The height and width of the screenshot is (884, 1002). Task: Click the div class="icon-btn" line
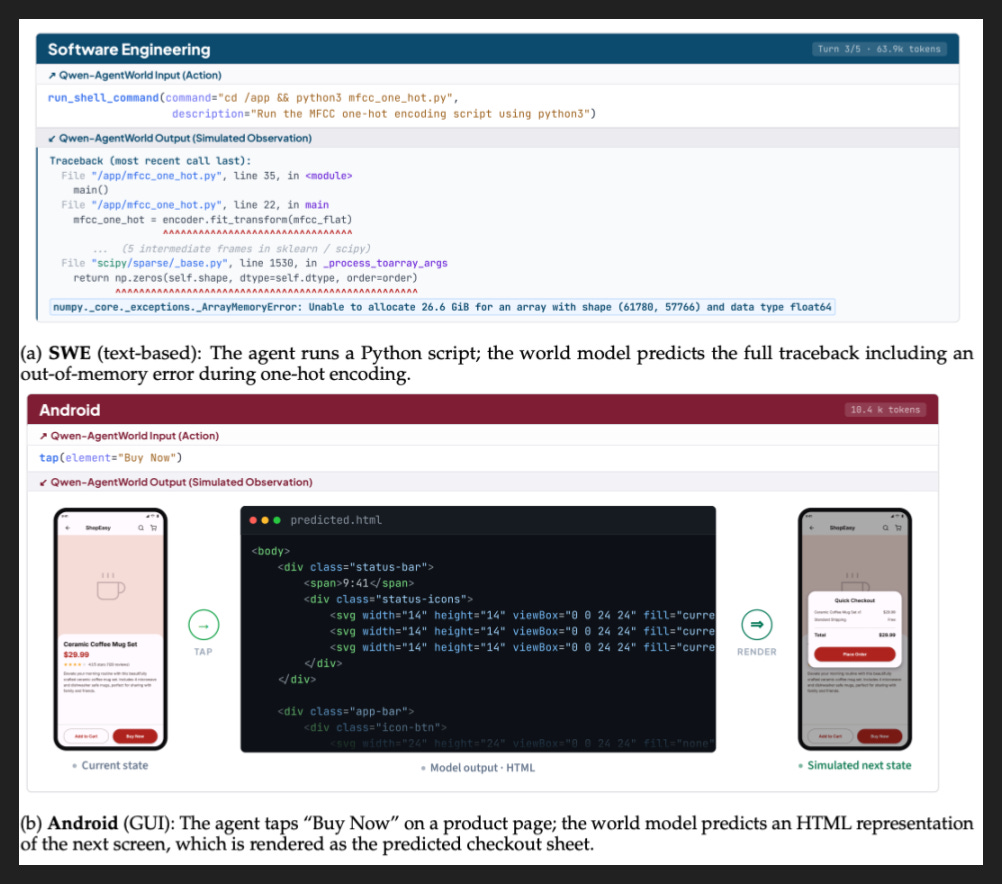tap(375, 727)
